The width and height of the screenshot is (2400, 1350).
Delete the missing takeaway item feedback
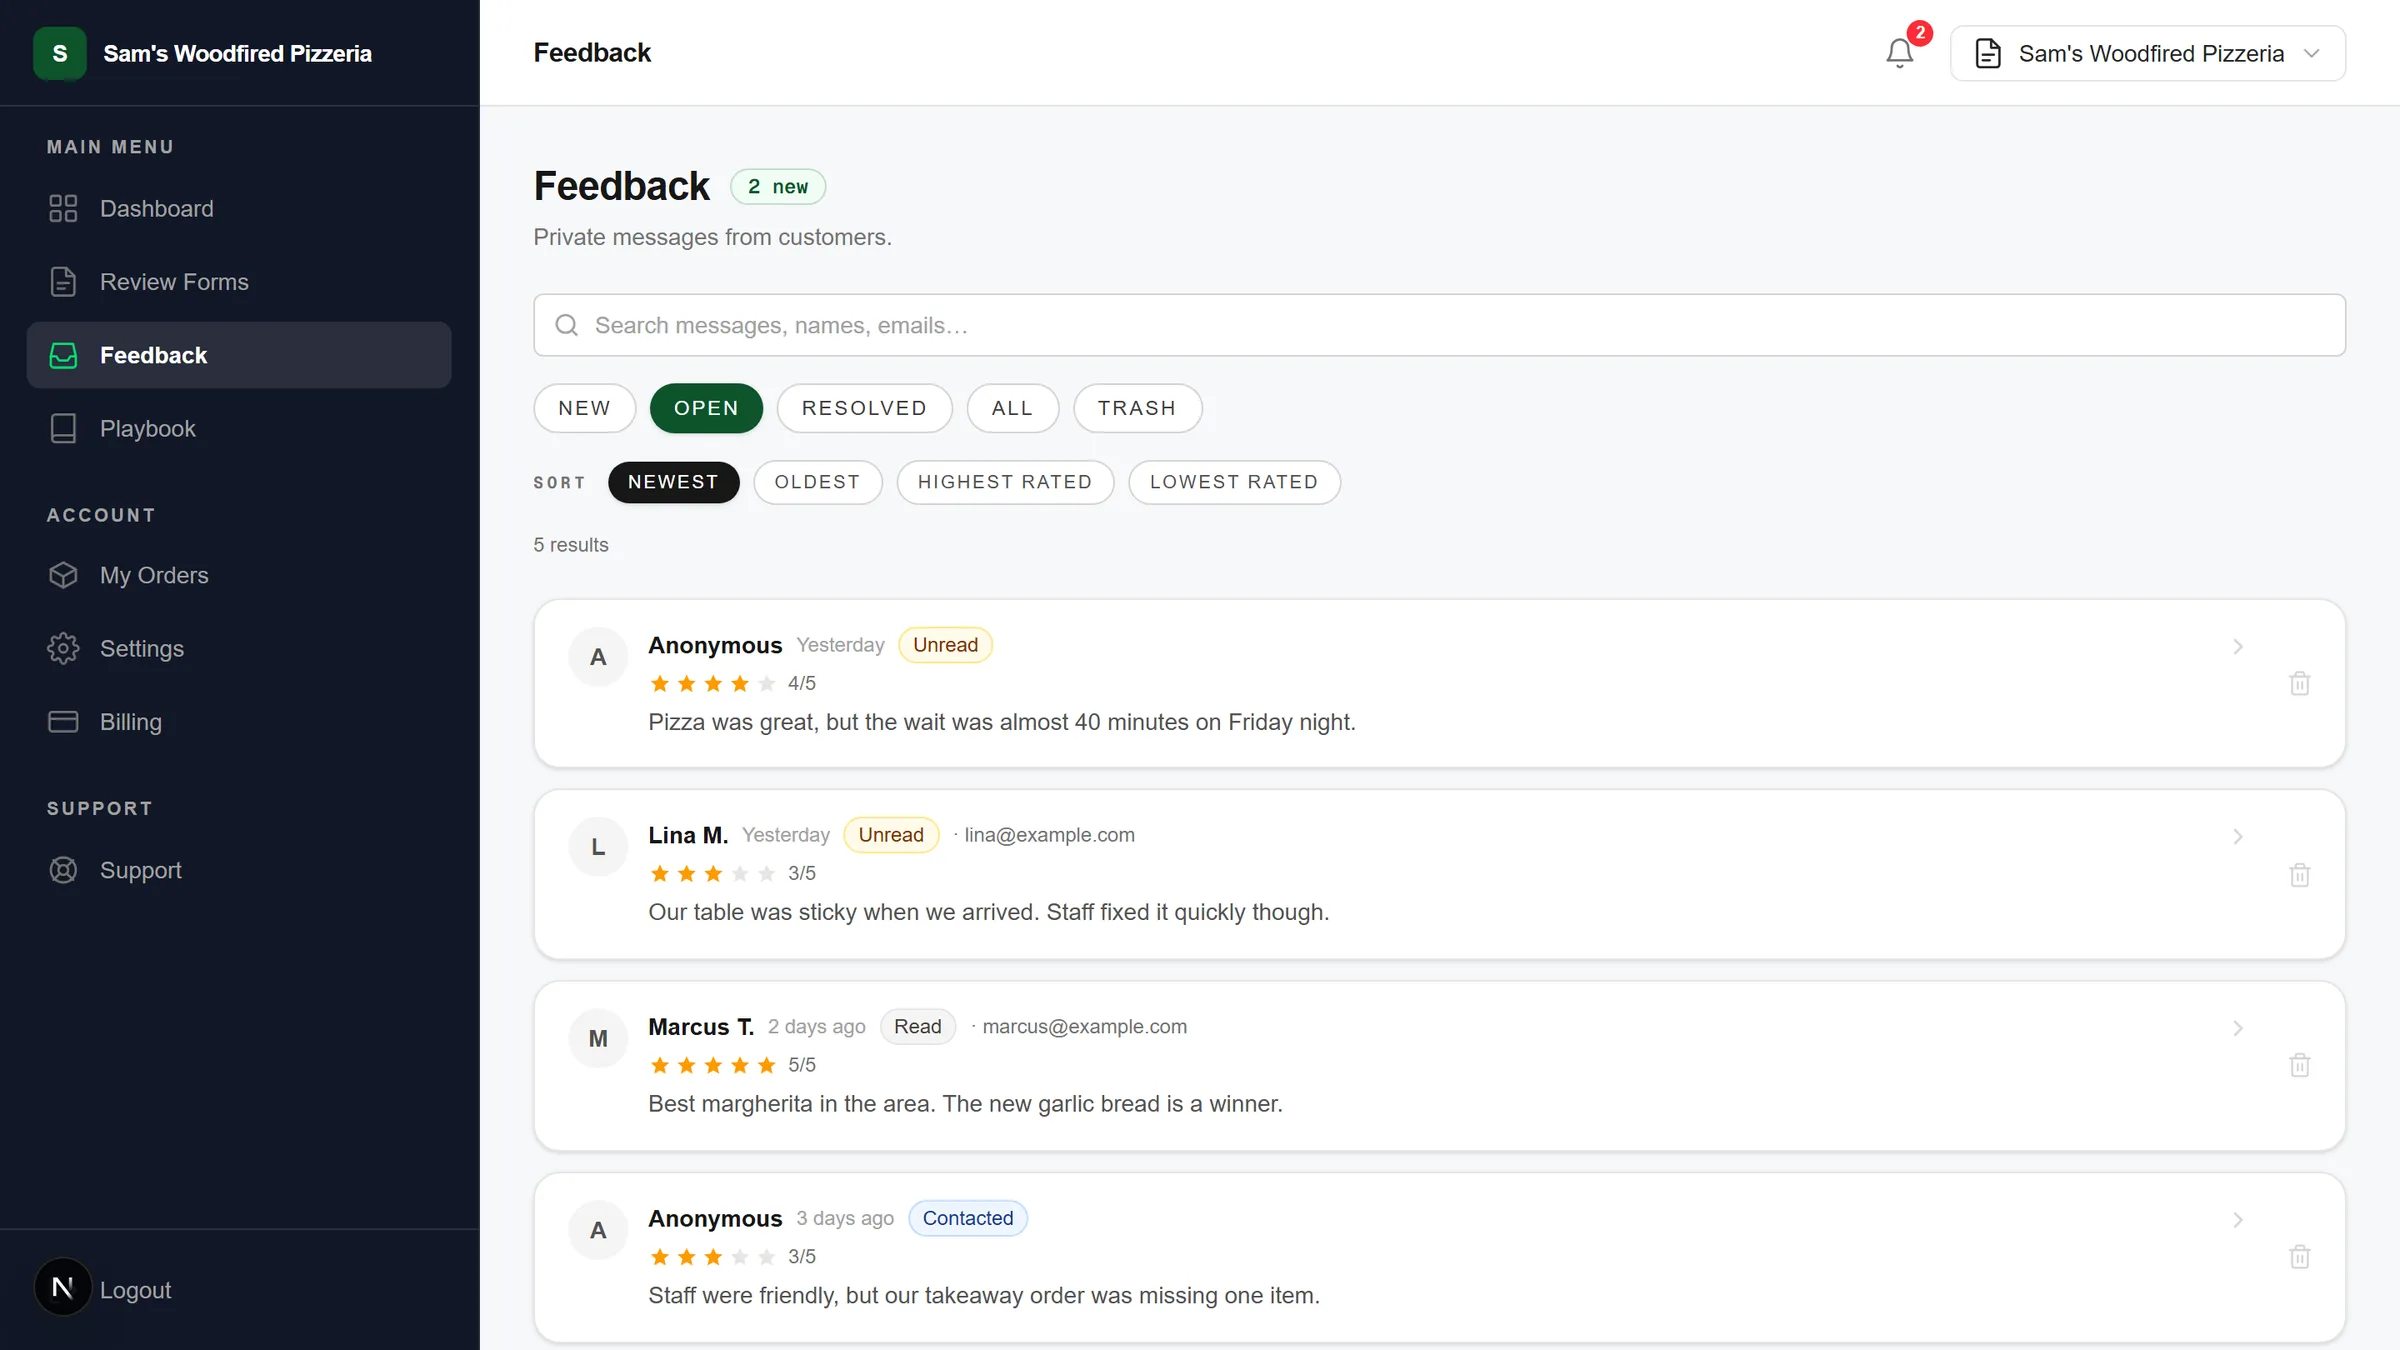2299,1257
